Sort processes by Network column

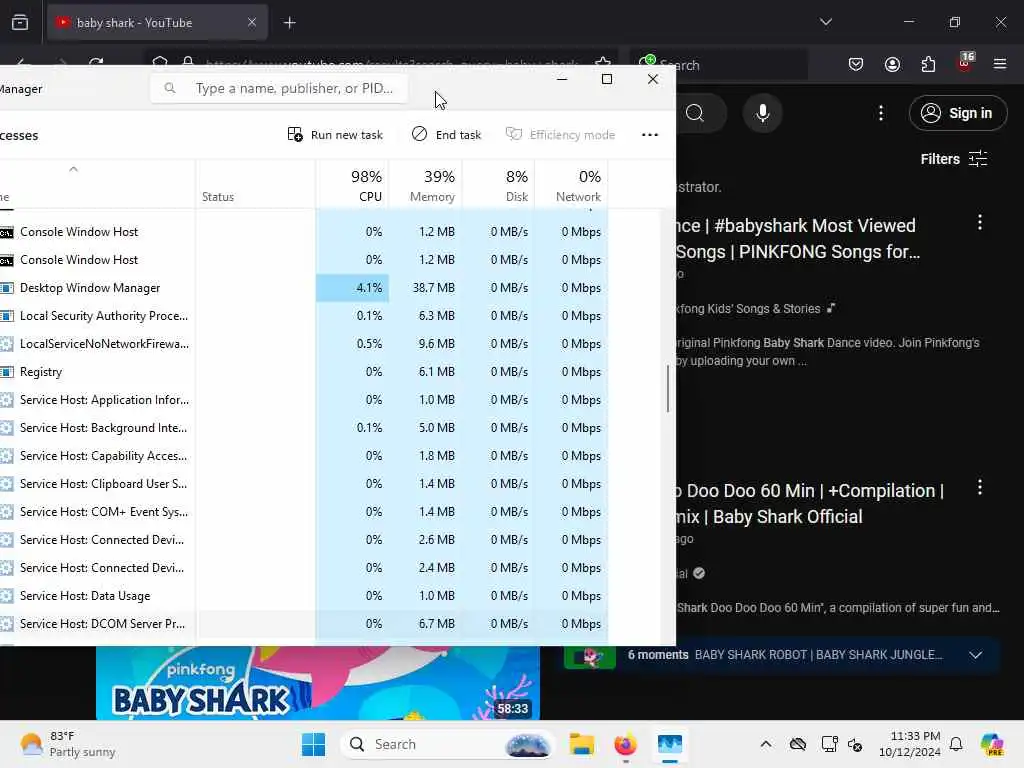pyautogui.click(x=571, y=185)
